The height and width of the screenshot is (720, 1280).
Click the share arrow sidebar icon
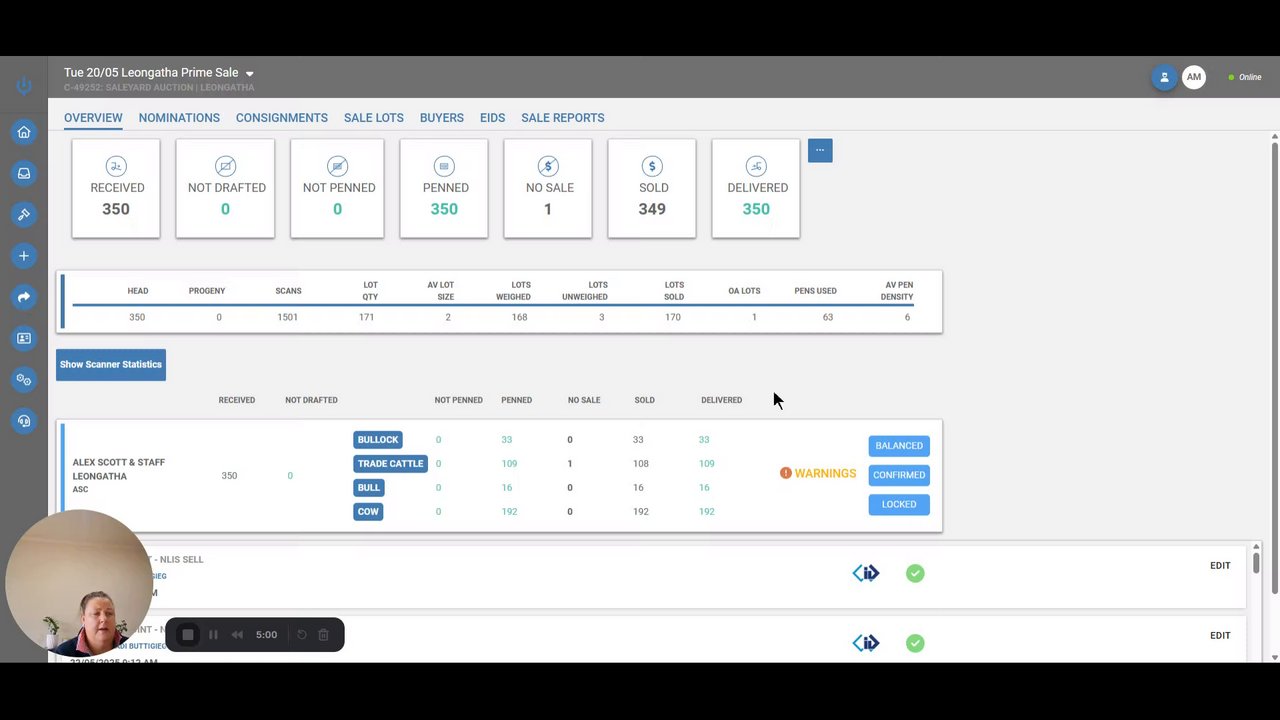coord(24,297)
